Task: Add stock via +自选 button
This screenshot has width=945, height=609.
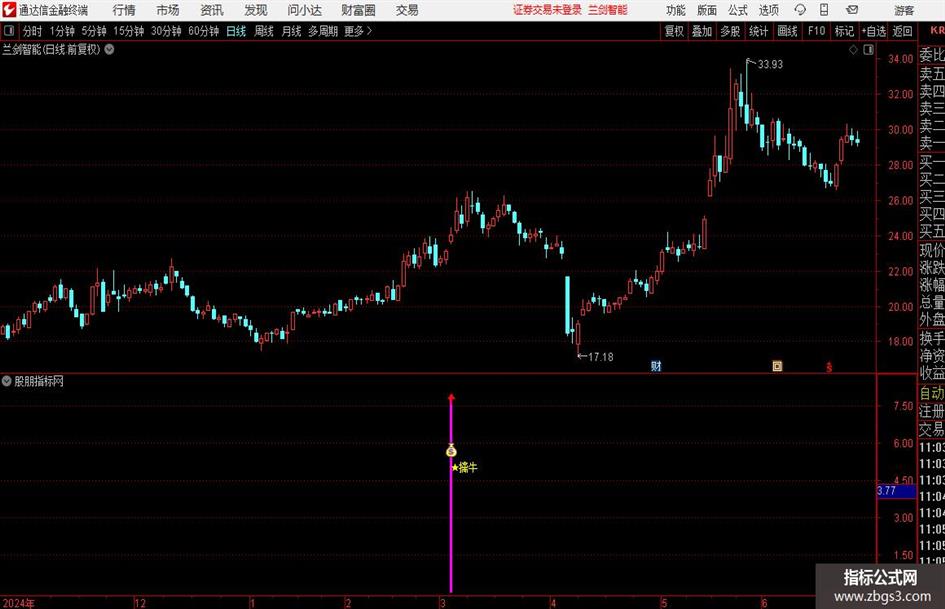Action: (873, 31)
